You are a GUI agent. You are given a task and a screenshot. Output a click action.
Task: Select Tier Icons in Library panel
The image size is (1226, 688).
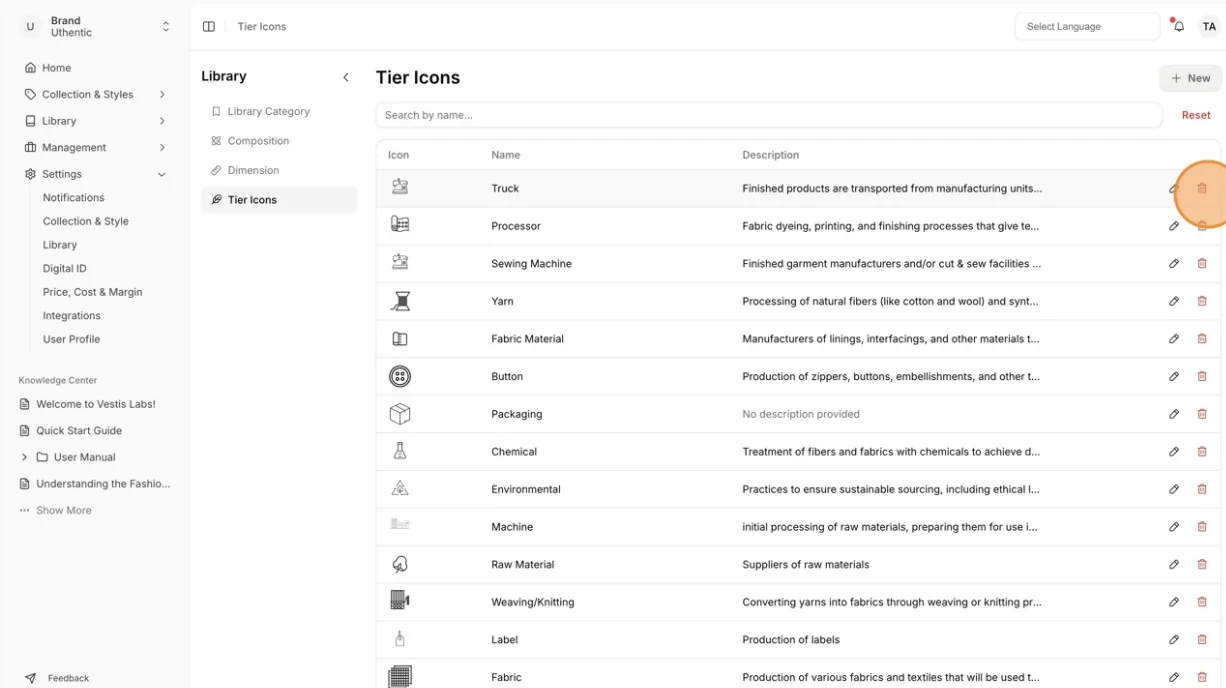(x=279, y=200)
